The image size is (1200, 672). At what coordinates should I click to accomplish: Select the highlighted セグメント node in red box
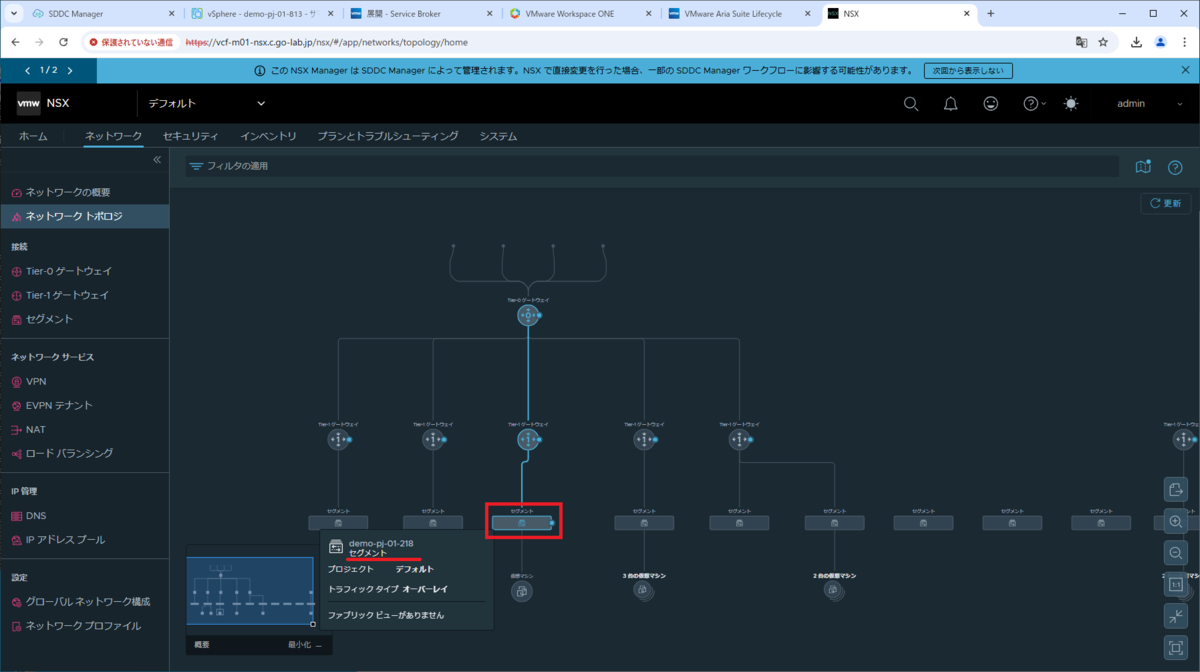coord(522,522)
